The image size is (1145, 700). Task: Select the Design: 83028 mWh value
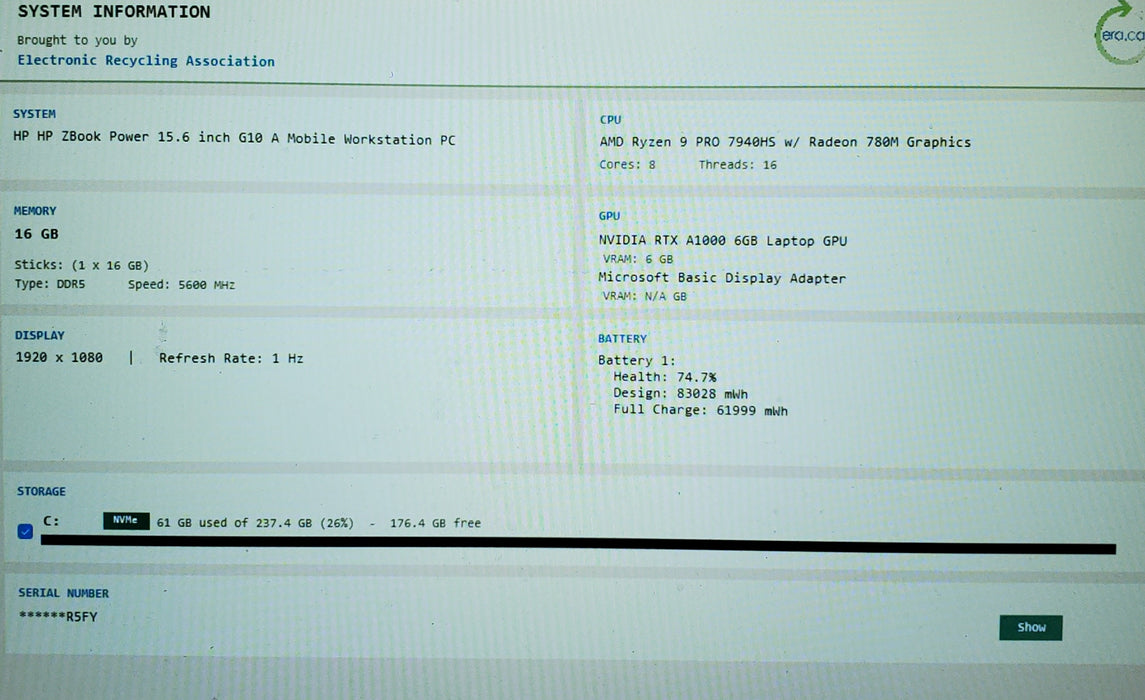click(680, 393)
